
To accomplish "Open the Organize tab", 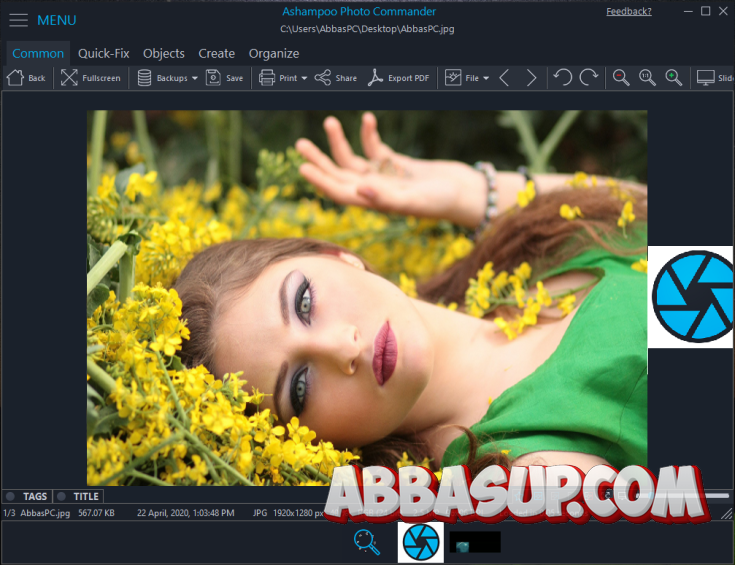I will 274,53.
